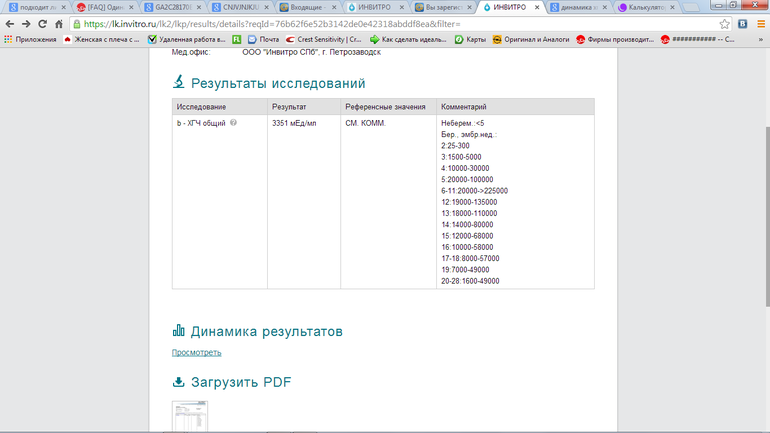Open a new tab

(691, 7)
